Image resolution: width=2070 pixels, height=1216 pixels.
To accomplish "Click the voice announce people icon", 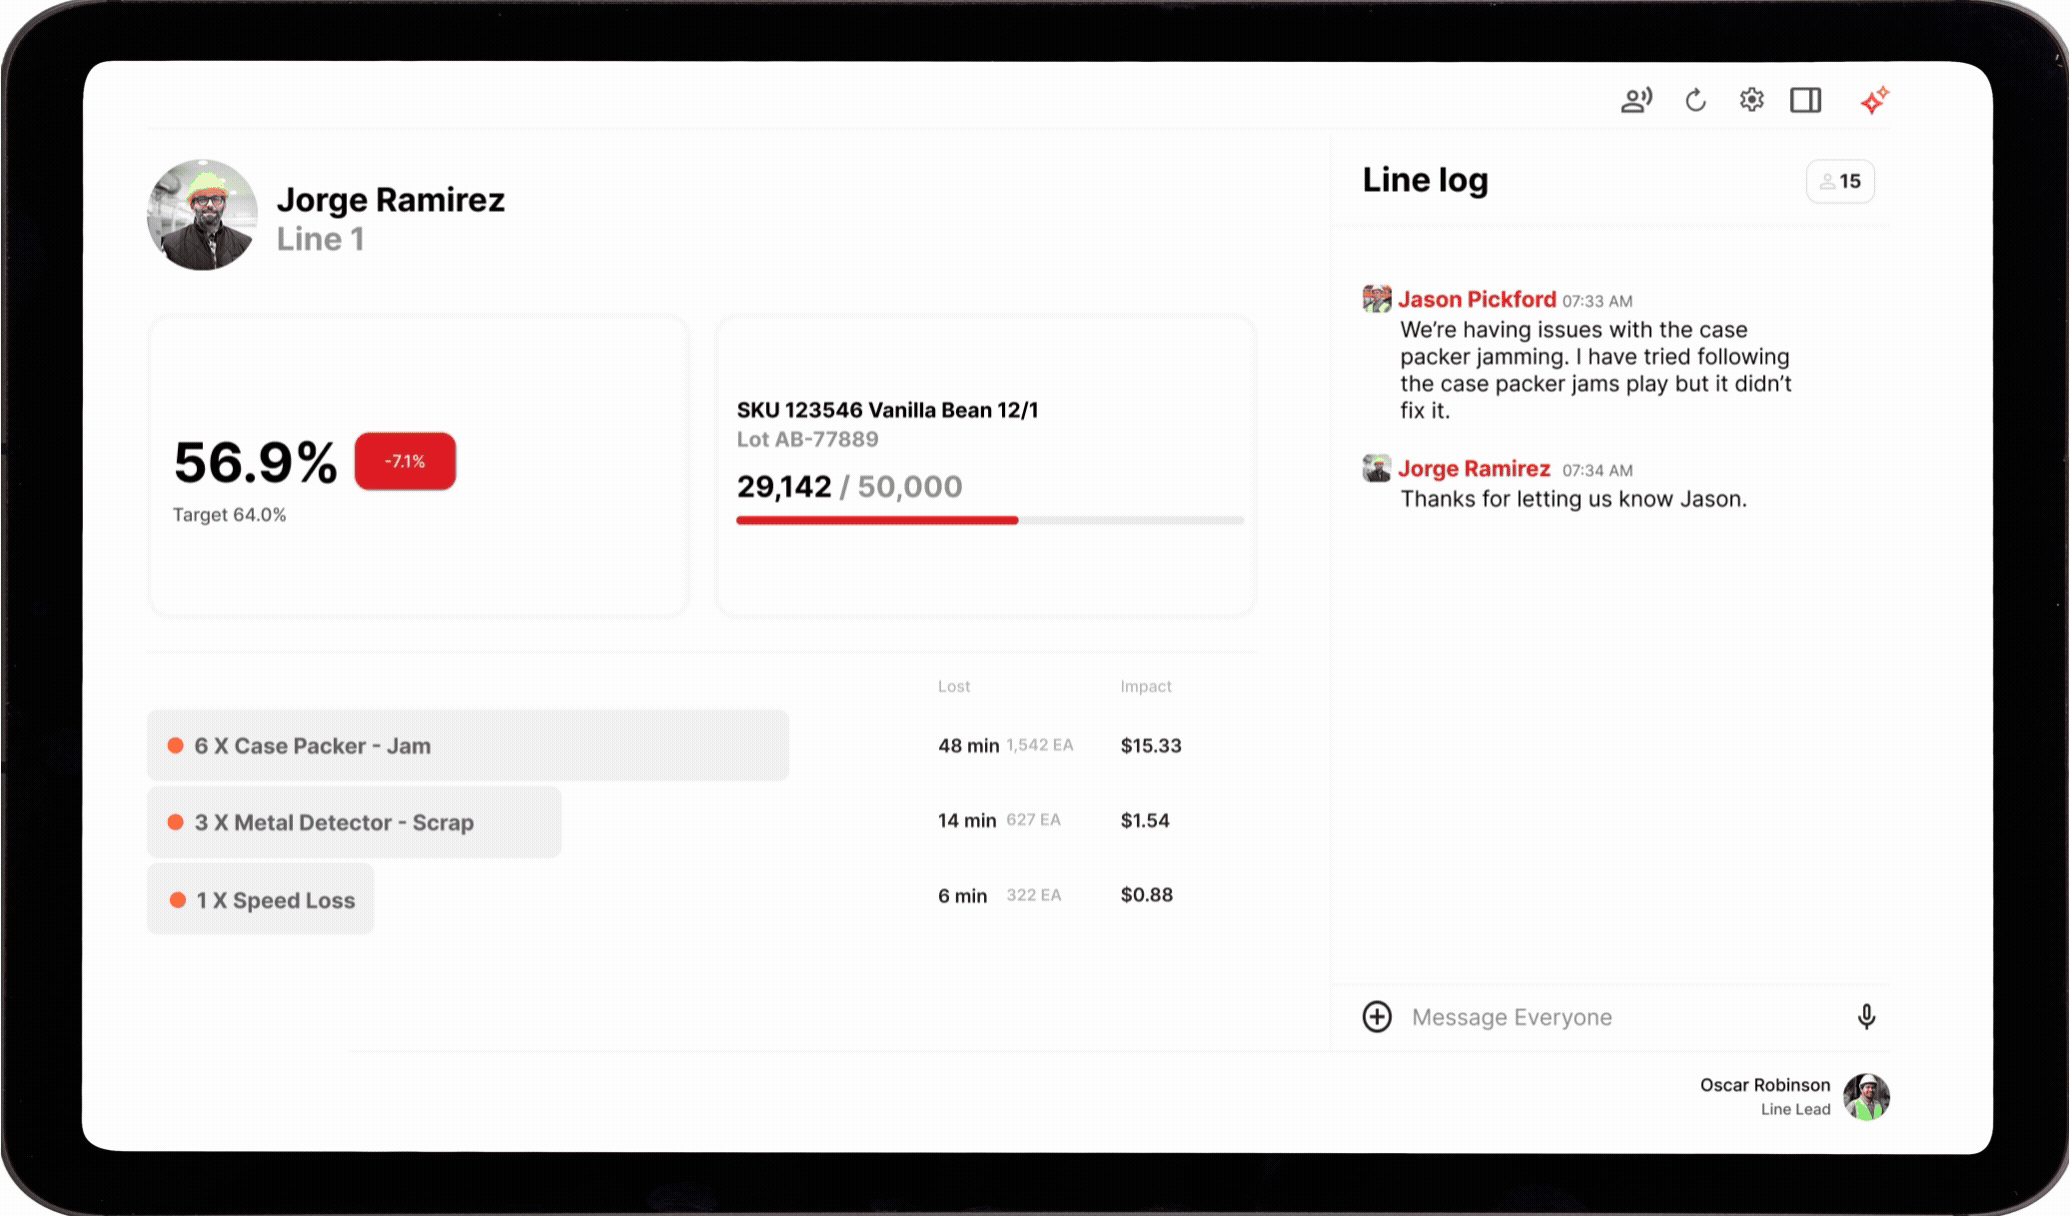I will tap(1636, 100).
